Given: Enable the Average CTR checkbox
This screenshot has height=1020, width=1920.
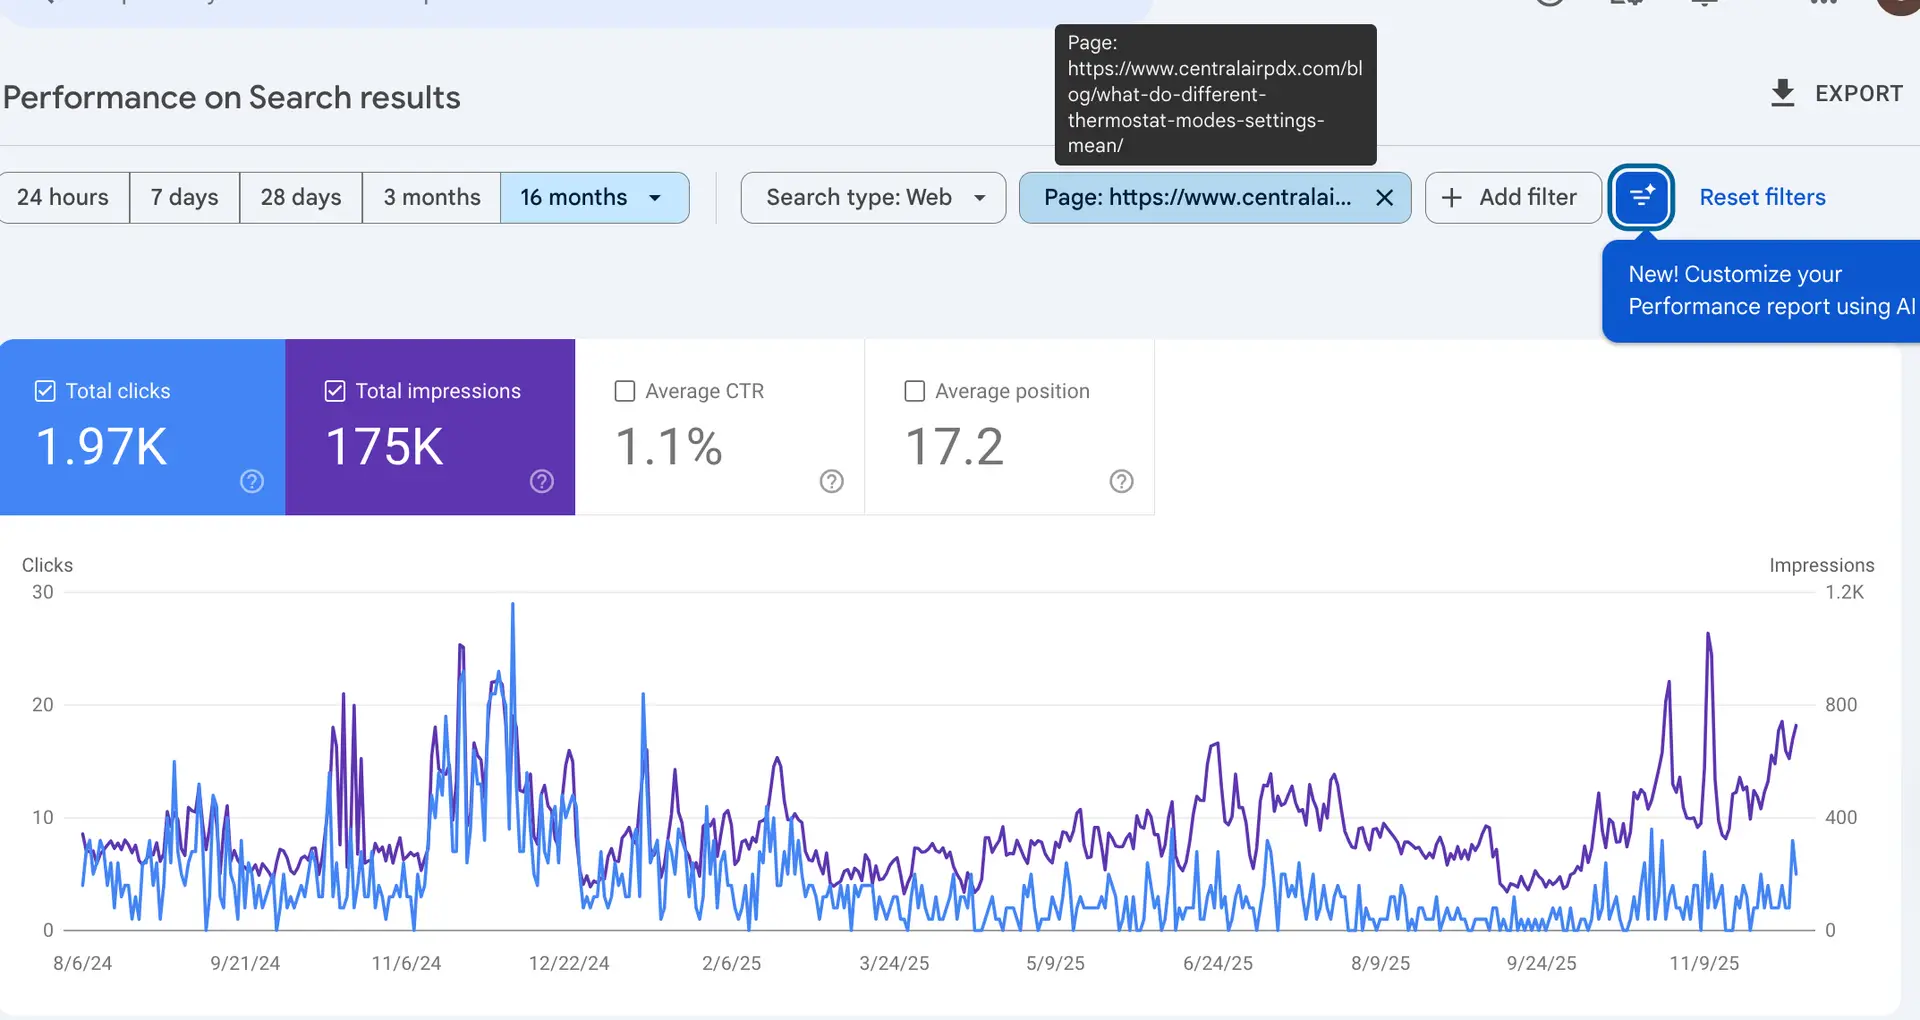Looking at the screenshot, I should pyautogui.click(x=625, y=391).
